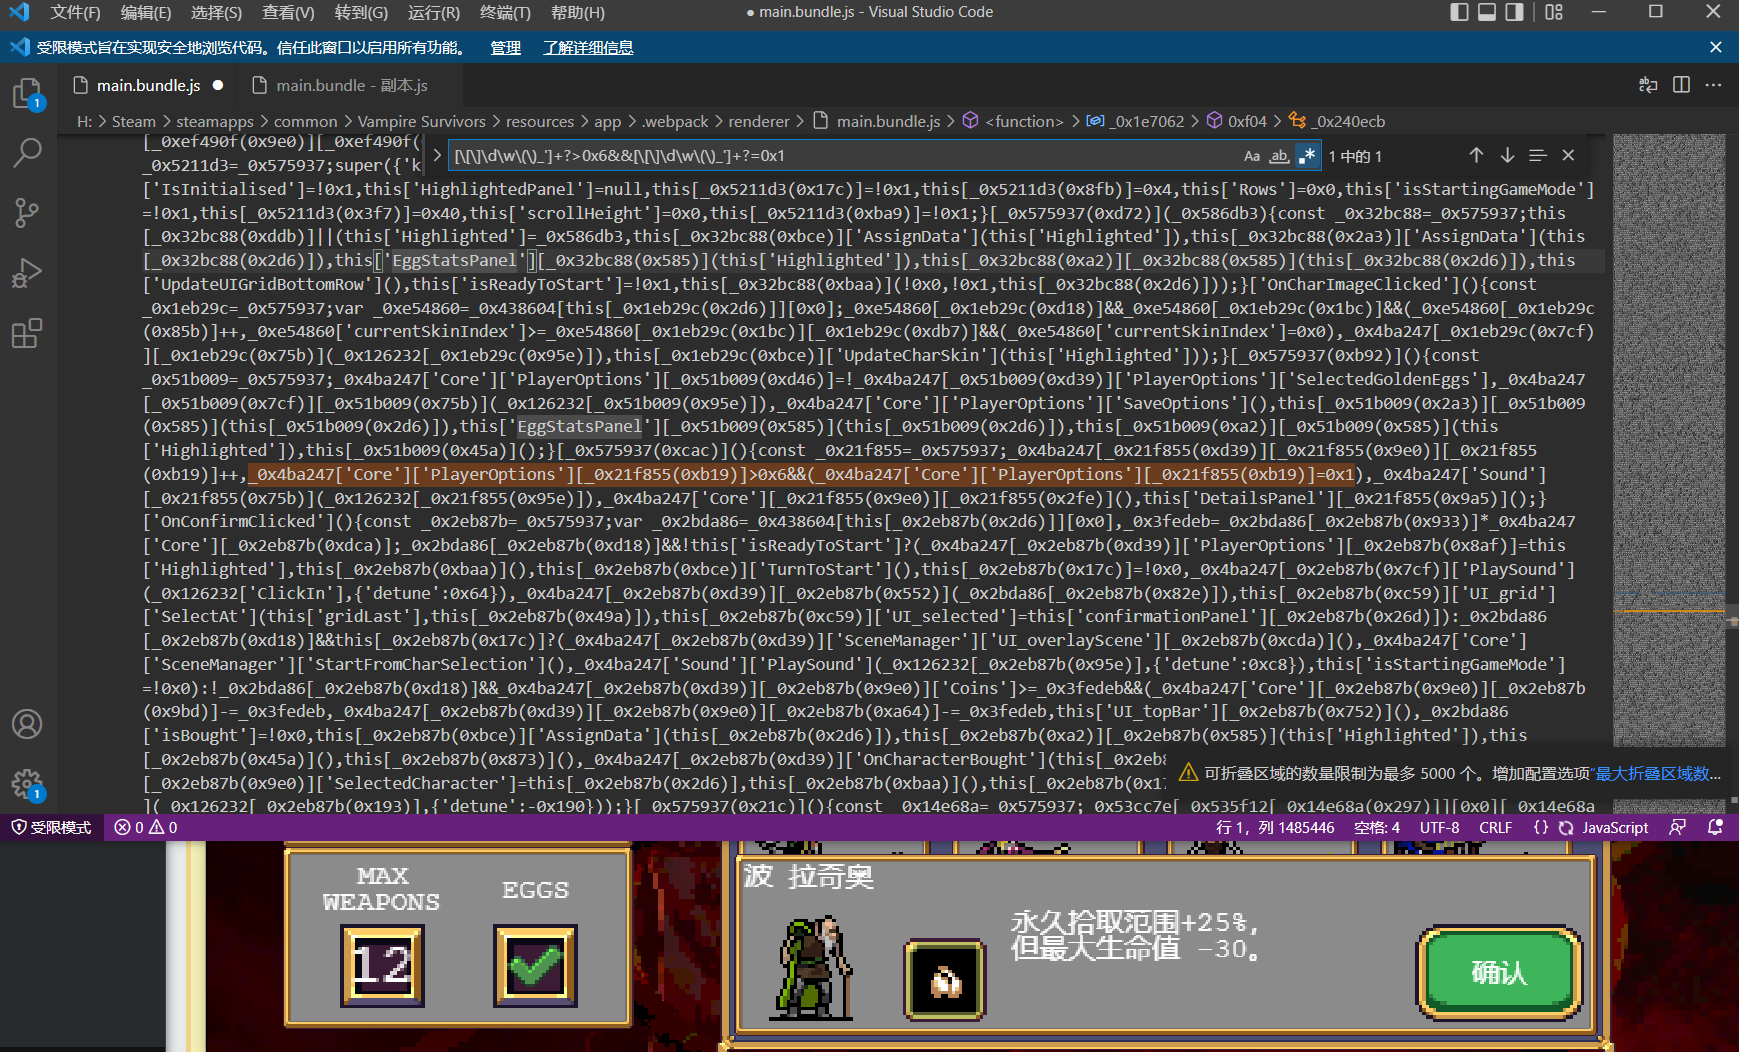Screen dimensions: 1739x1052
Task: Toggle Match Whole Word in the find widget
Action: point(1279,155)
